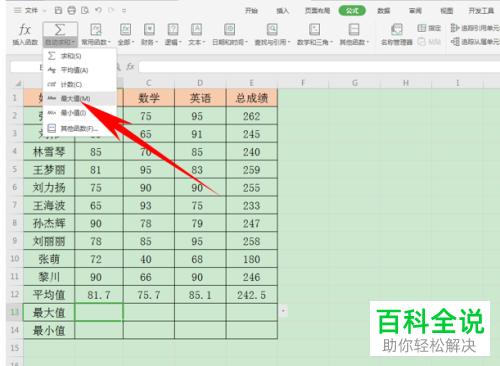Open the Date and Time (日期和时间) dropdown
This screenshot has width=500, height=366.
pos(230,42)
